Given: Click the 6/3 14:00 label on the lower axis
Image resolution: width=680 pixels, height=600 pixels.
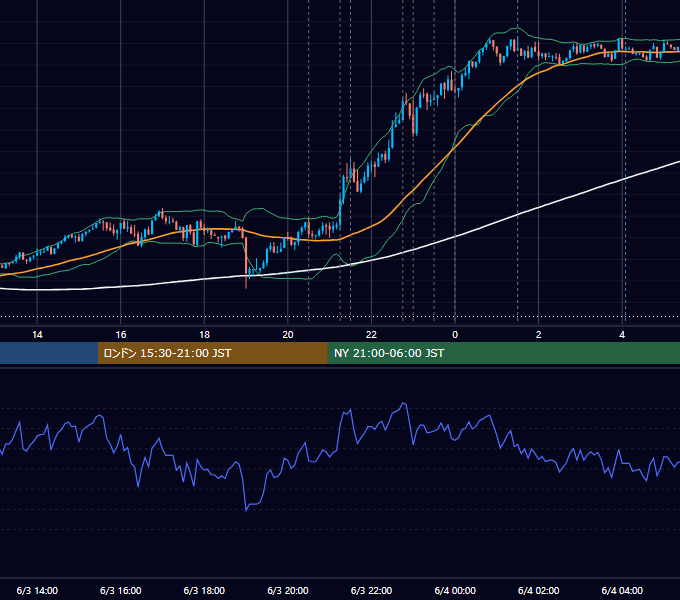Looking at the screenshot, I should [x=37, y=590].
